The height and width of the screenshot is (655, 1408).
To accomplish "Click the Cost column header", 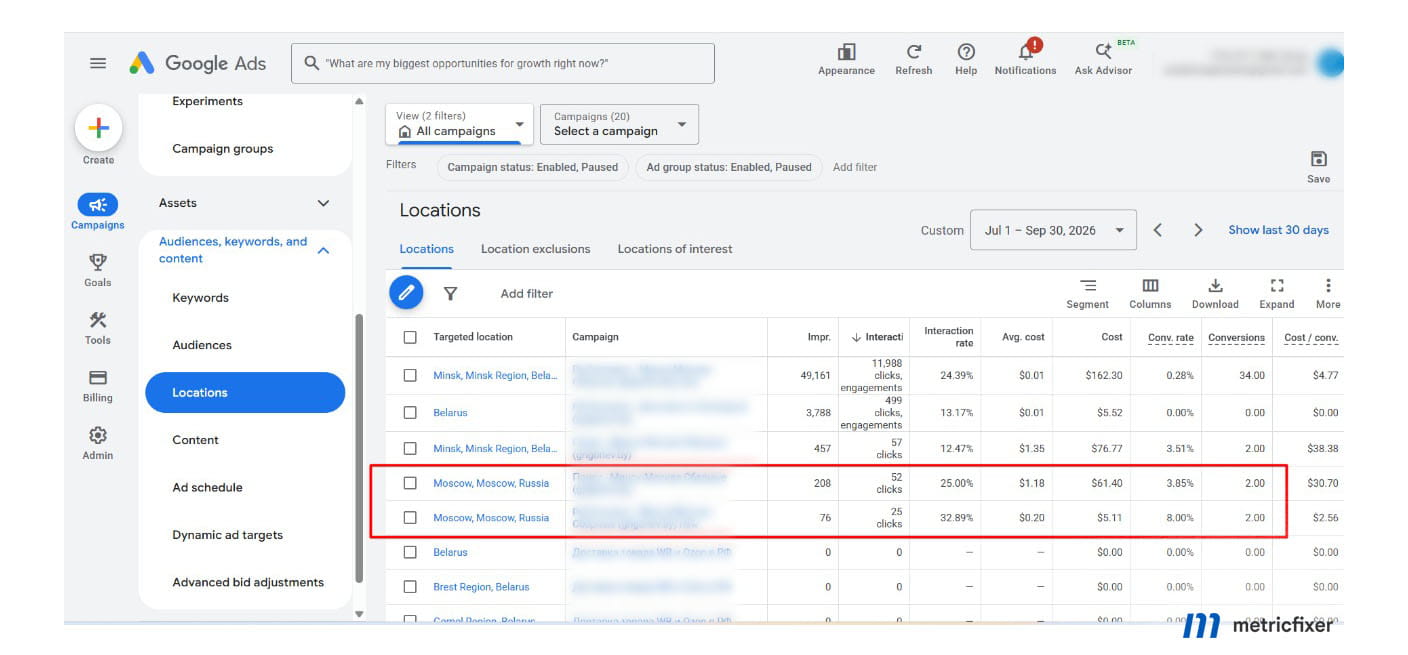I will tap(1112, 337).
